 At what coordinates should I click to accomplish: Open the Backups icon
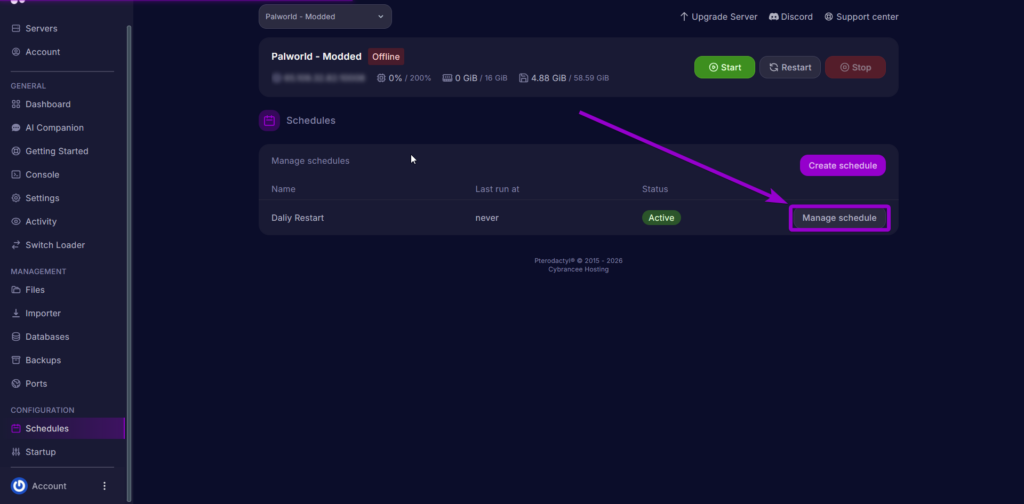tap(16, 360)
